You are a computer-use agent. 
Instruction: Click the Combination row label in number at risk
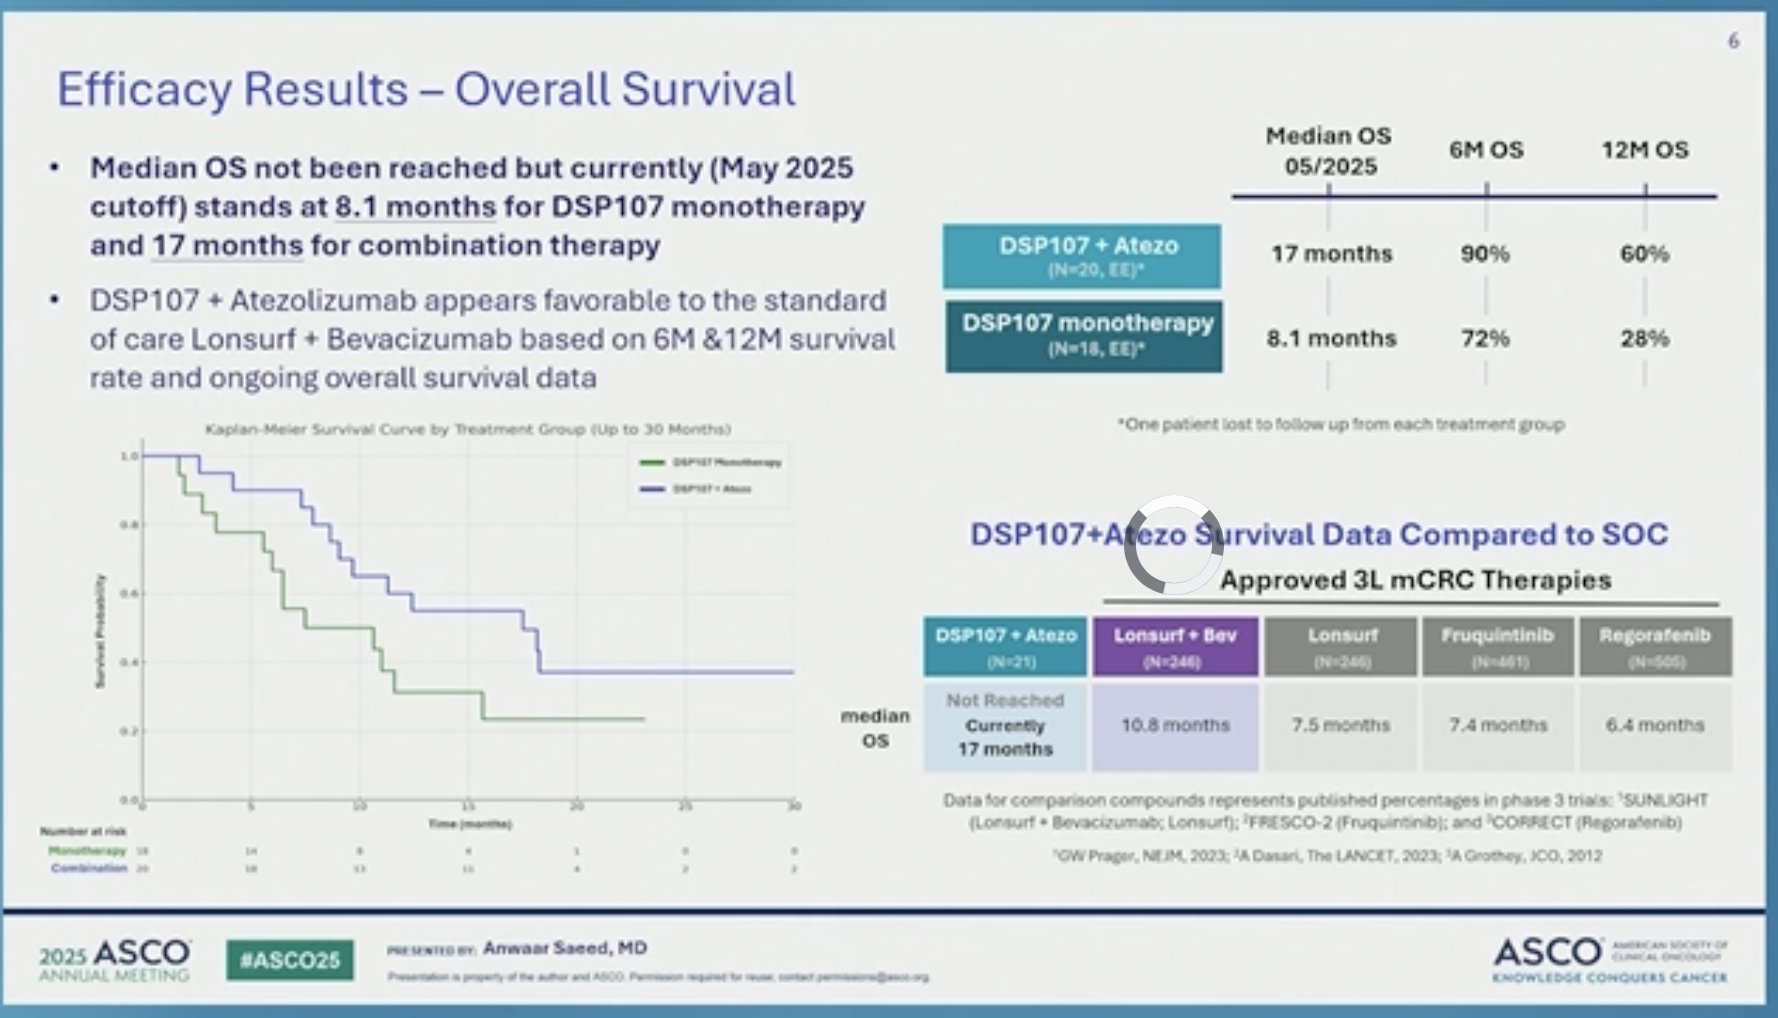(89, 868)
